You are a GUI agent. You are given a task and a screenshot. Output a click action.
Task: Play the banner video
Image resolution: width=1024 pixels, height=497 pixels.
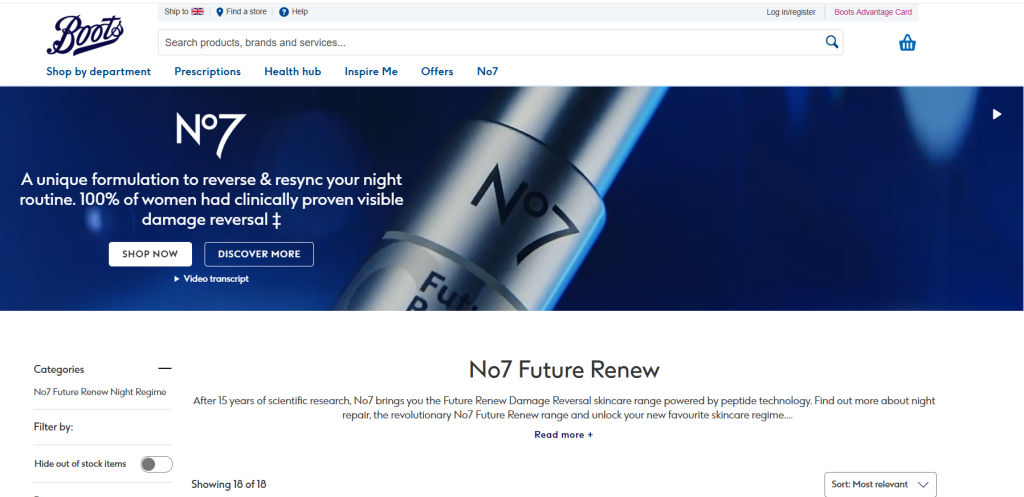[x=997, y=114]
